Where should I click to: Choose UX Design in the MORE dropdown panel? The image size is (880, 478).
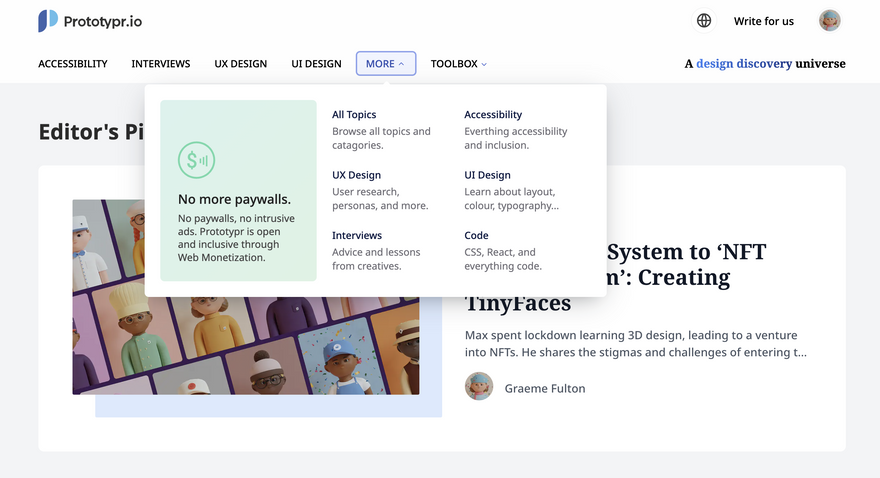point(356,175)
